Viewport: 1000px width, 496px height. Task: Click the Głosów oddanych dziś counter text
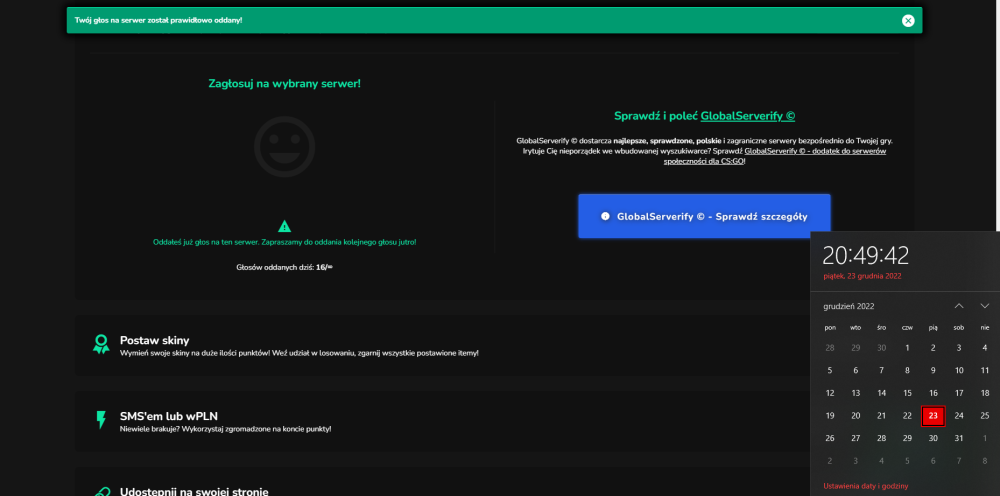tap(284, 267)
